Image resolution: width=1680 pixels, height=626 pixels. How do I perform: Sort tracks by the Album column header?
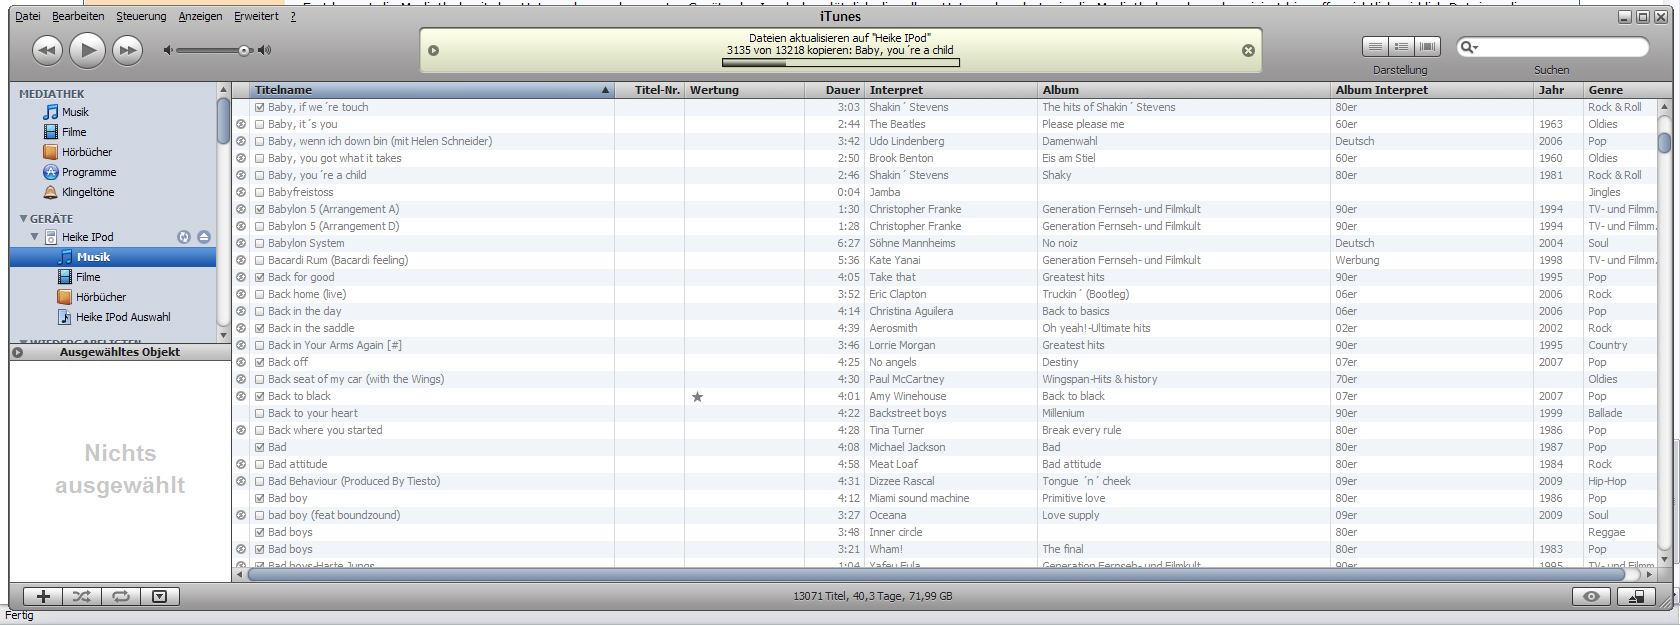1184,90
